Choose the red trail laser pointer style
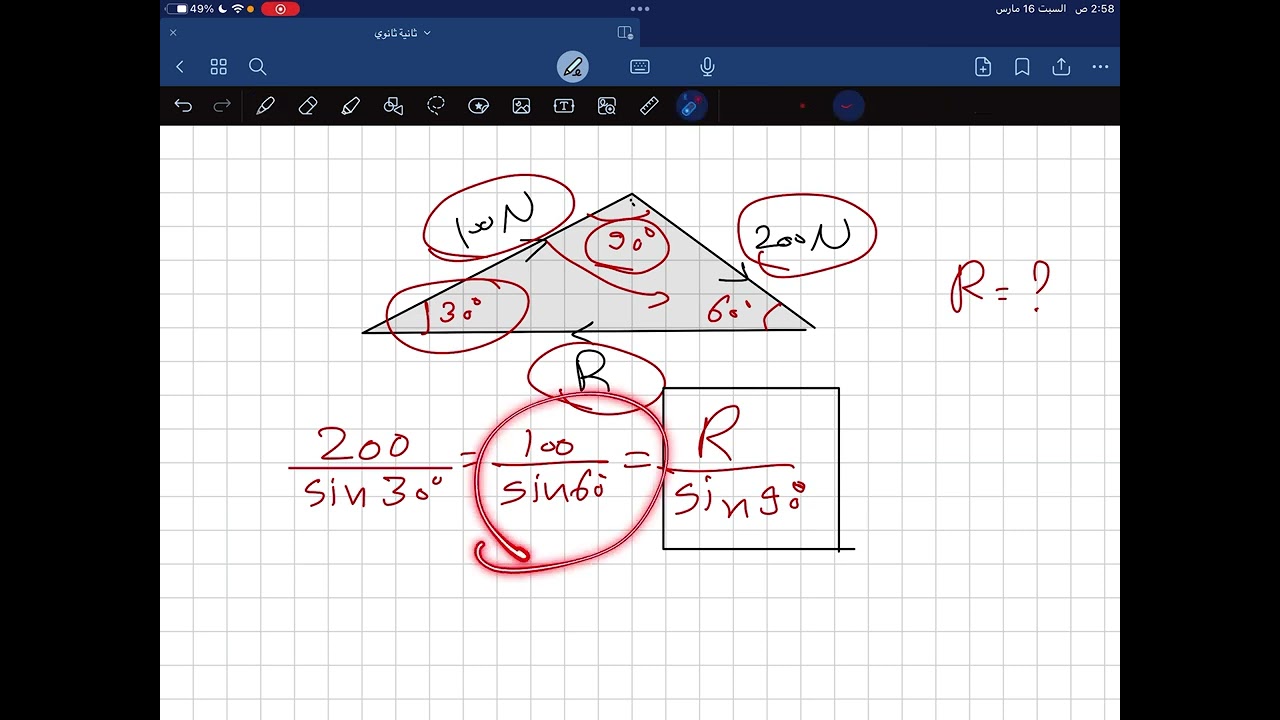 [848, 105]
